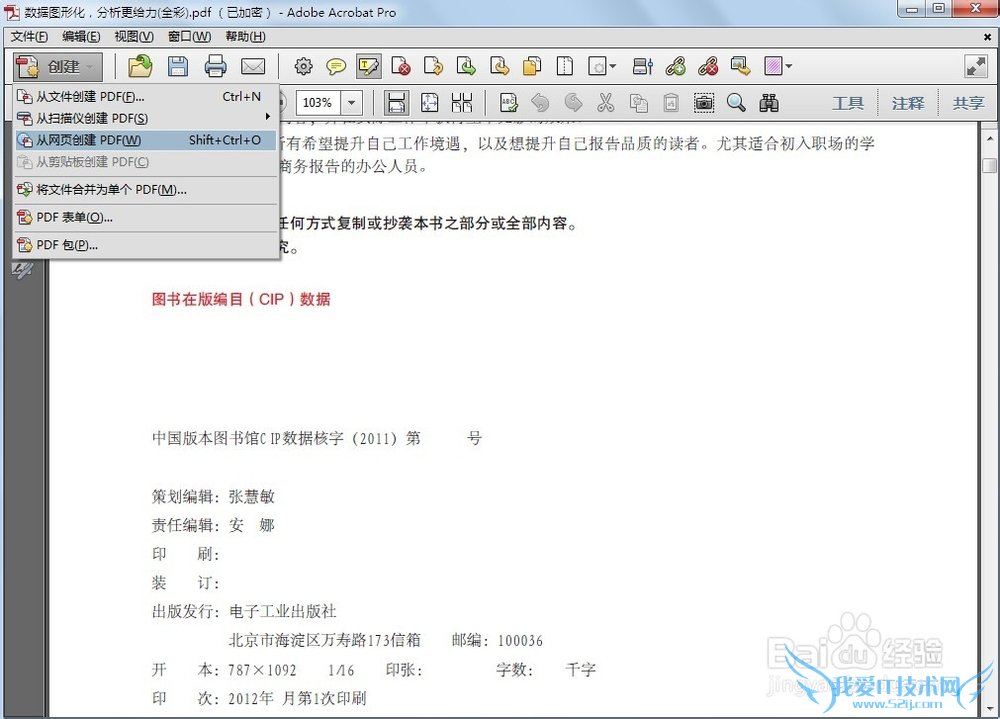Click the paste clipboard icon
Image resolution: width=1000 pixels, height=719 pixels.
[671, 103]
